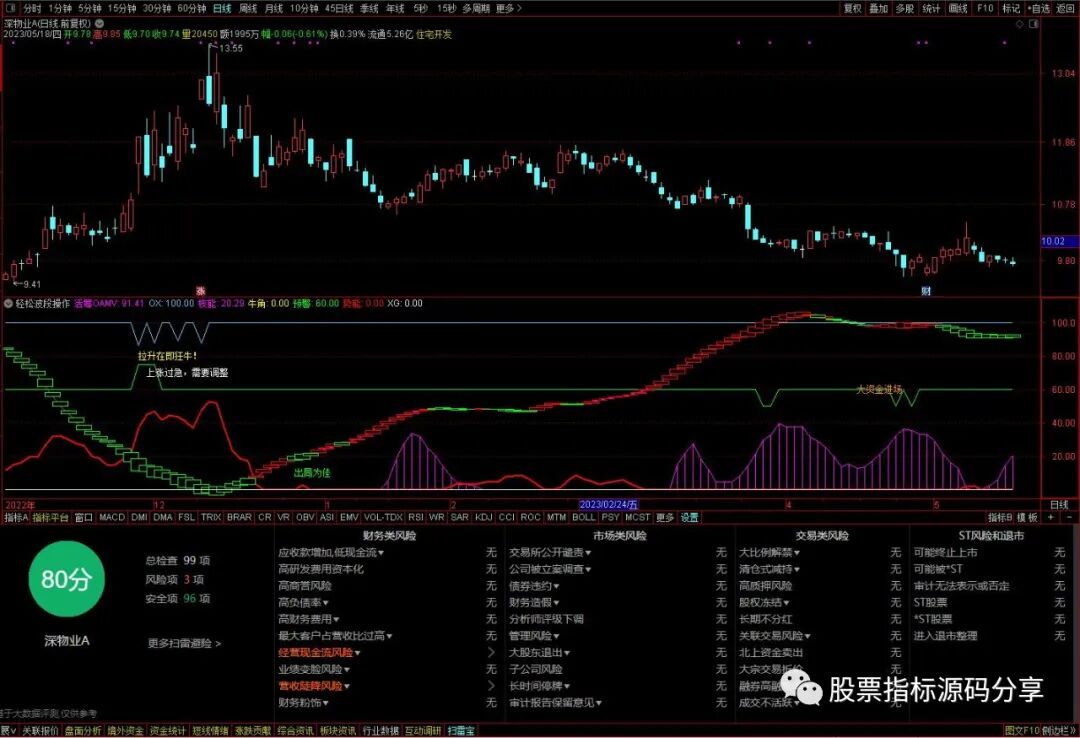This screenshot has width=1080, height=738.
Task: Open 经营现金流风险 detail arrow
Action: 491,652
